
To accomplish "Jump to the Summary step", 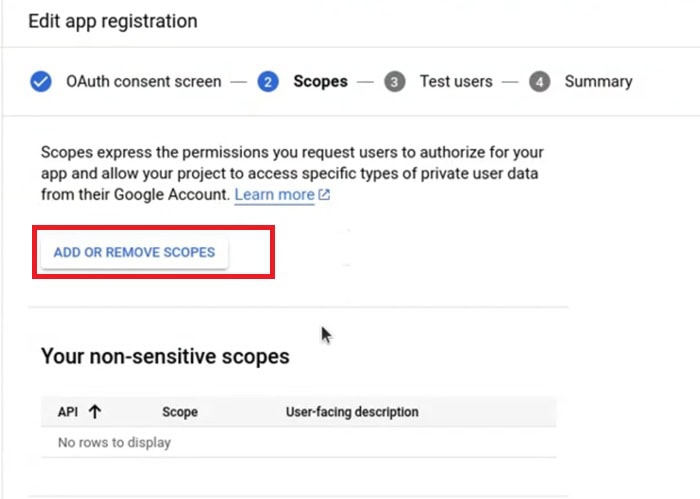I will tap(599, 82).
